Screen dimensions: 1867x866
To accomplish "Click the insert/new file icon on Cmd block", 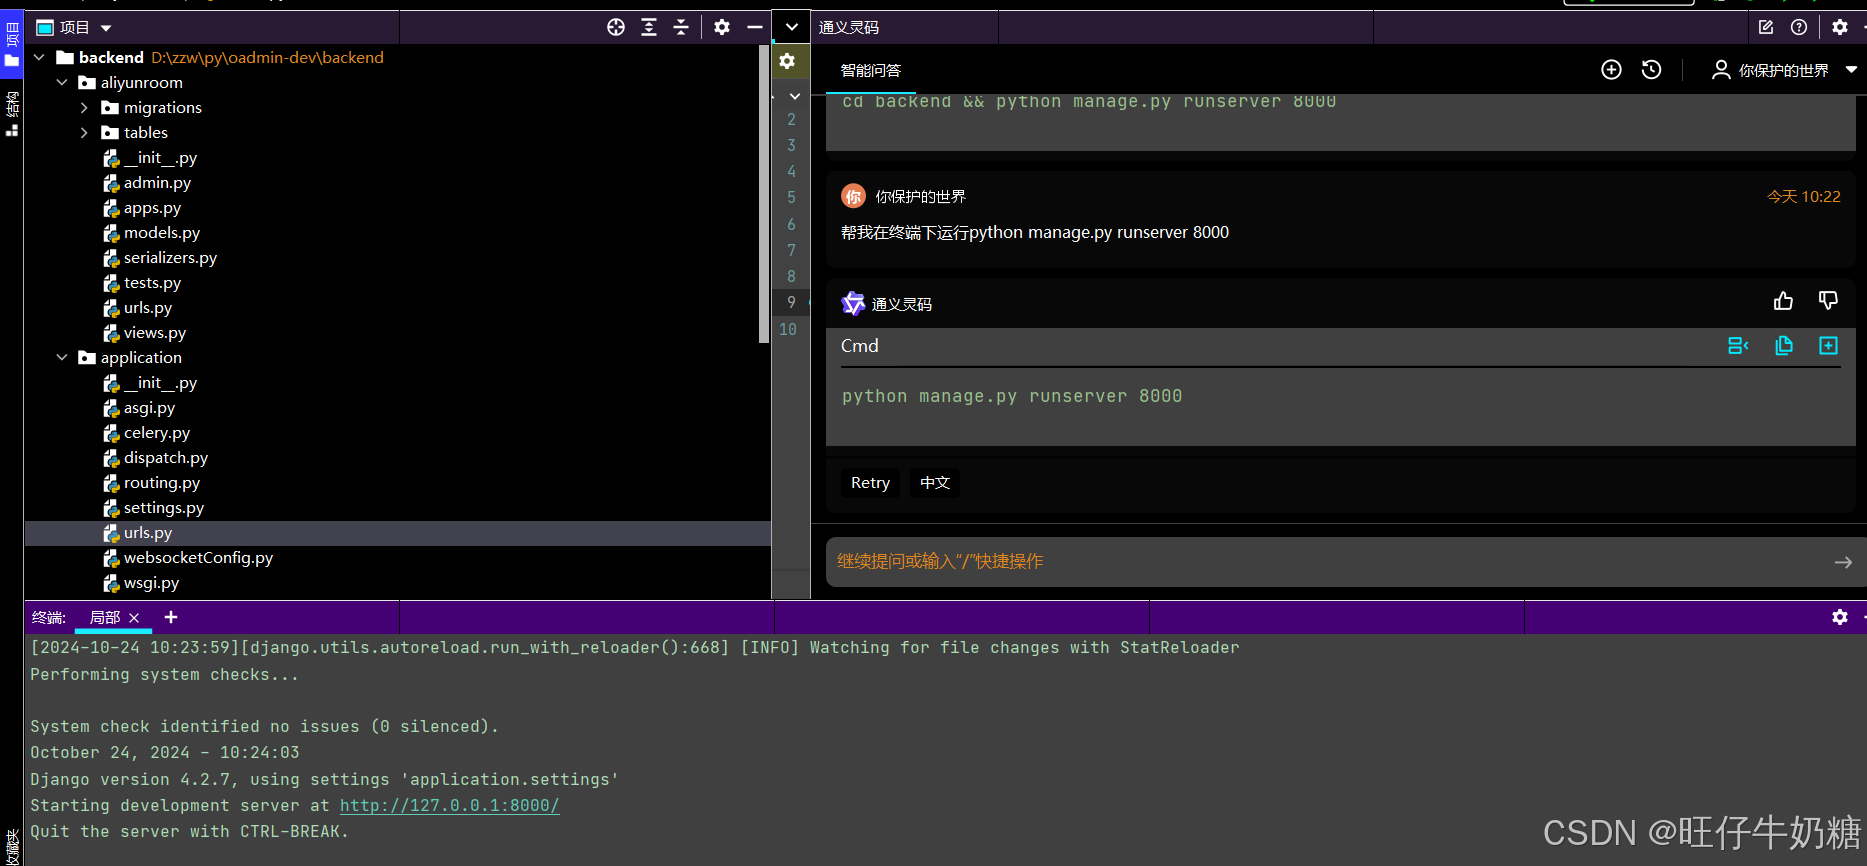I will click(1828, 346).
